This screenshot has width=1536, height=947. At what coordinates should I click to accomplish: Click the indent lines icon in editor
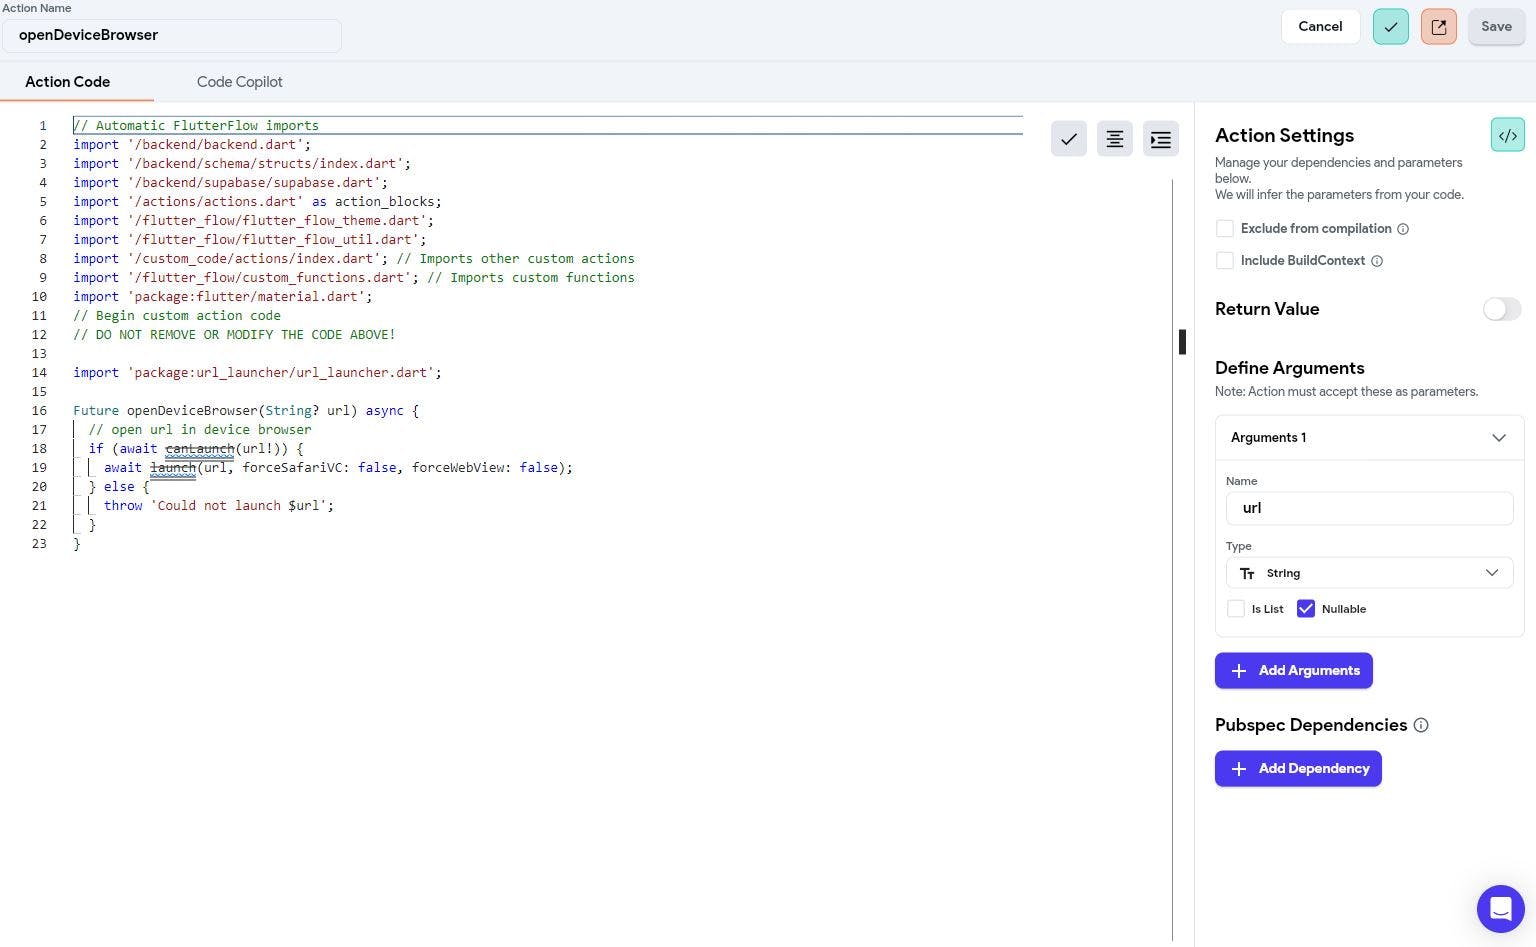(x=1160, y=139)
